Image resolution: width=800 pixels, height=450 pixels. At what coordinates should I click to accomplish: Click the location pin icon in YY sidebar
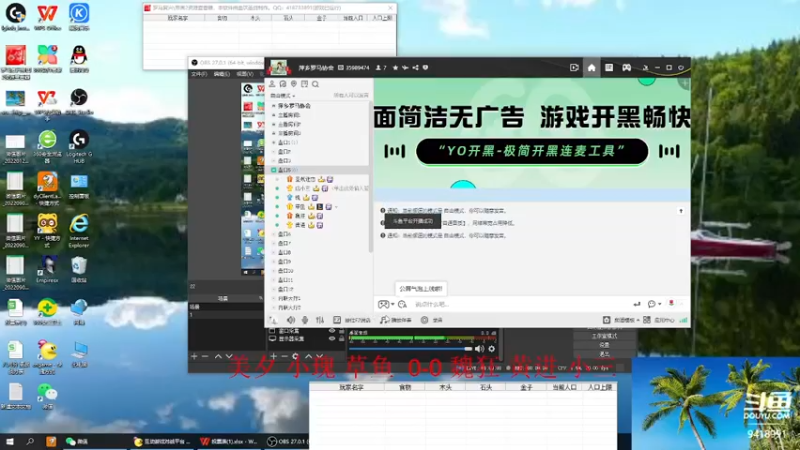pyautogui.click(x=293, y=84)
